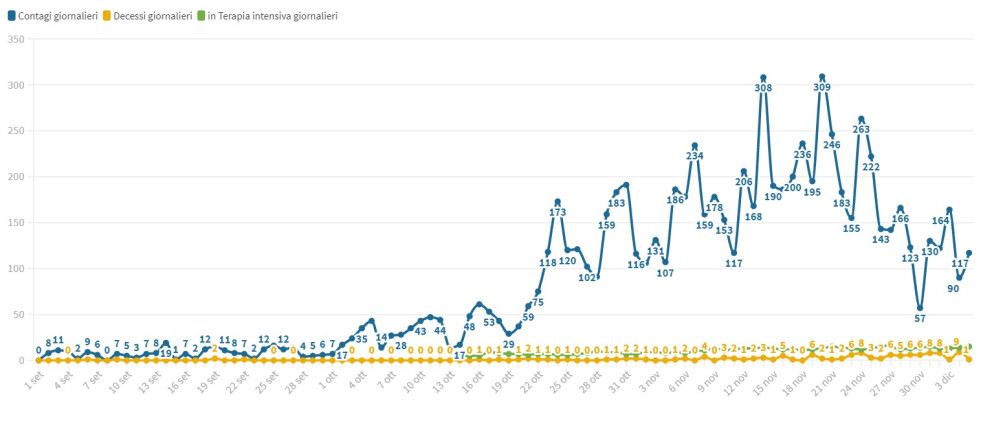Click the 350 y-axis value label
994x421 pixels.
pyautogui.click(x=15, y=39)
